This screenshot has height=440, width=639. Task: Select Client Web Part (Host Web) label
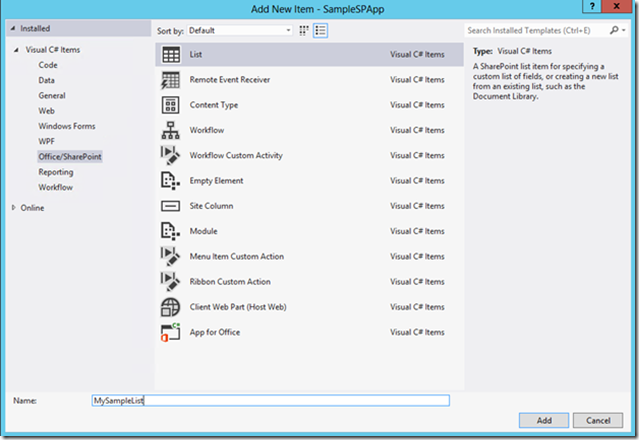[238, 307]
